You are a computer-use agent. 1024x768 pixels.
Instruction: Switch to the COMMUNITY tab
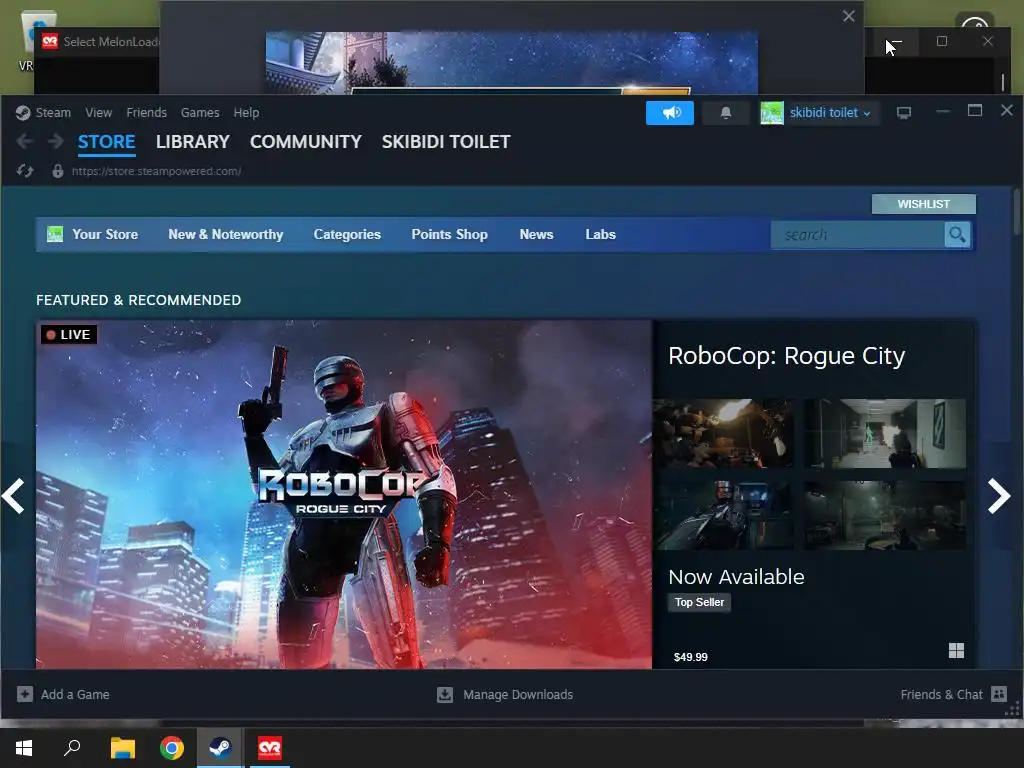click(306, 142)
